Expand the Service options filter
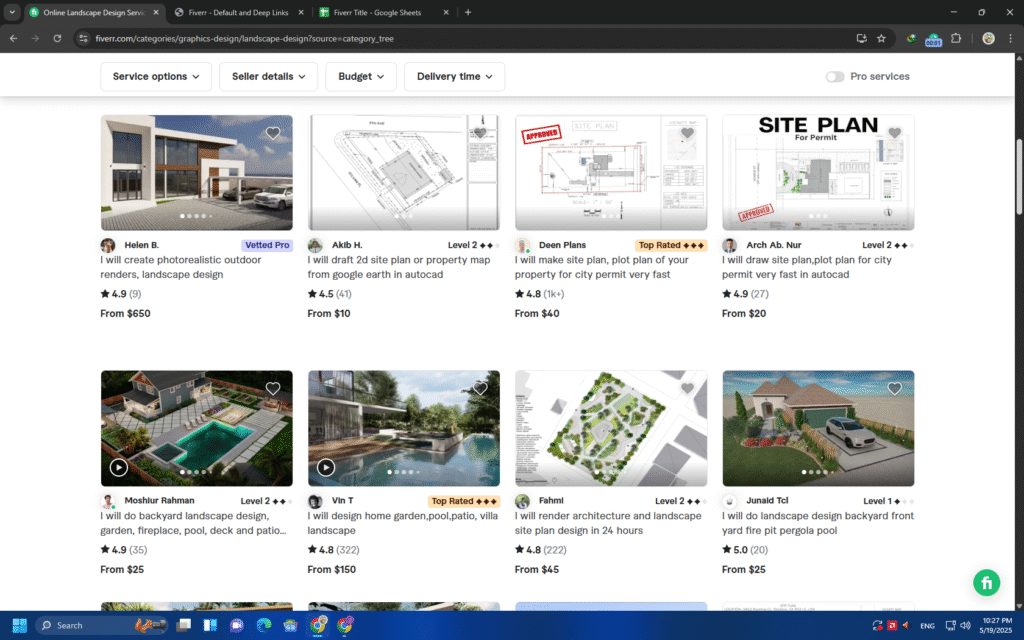 tap(156, 76)
